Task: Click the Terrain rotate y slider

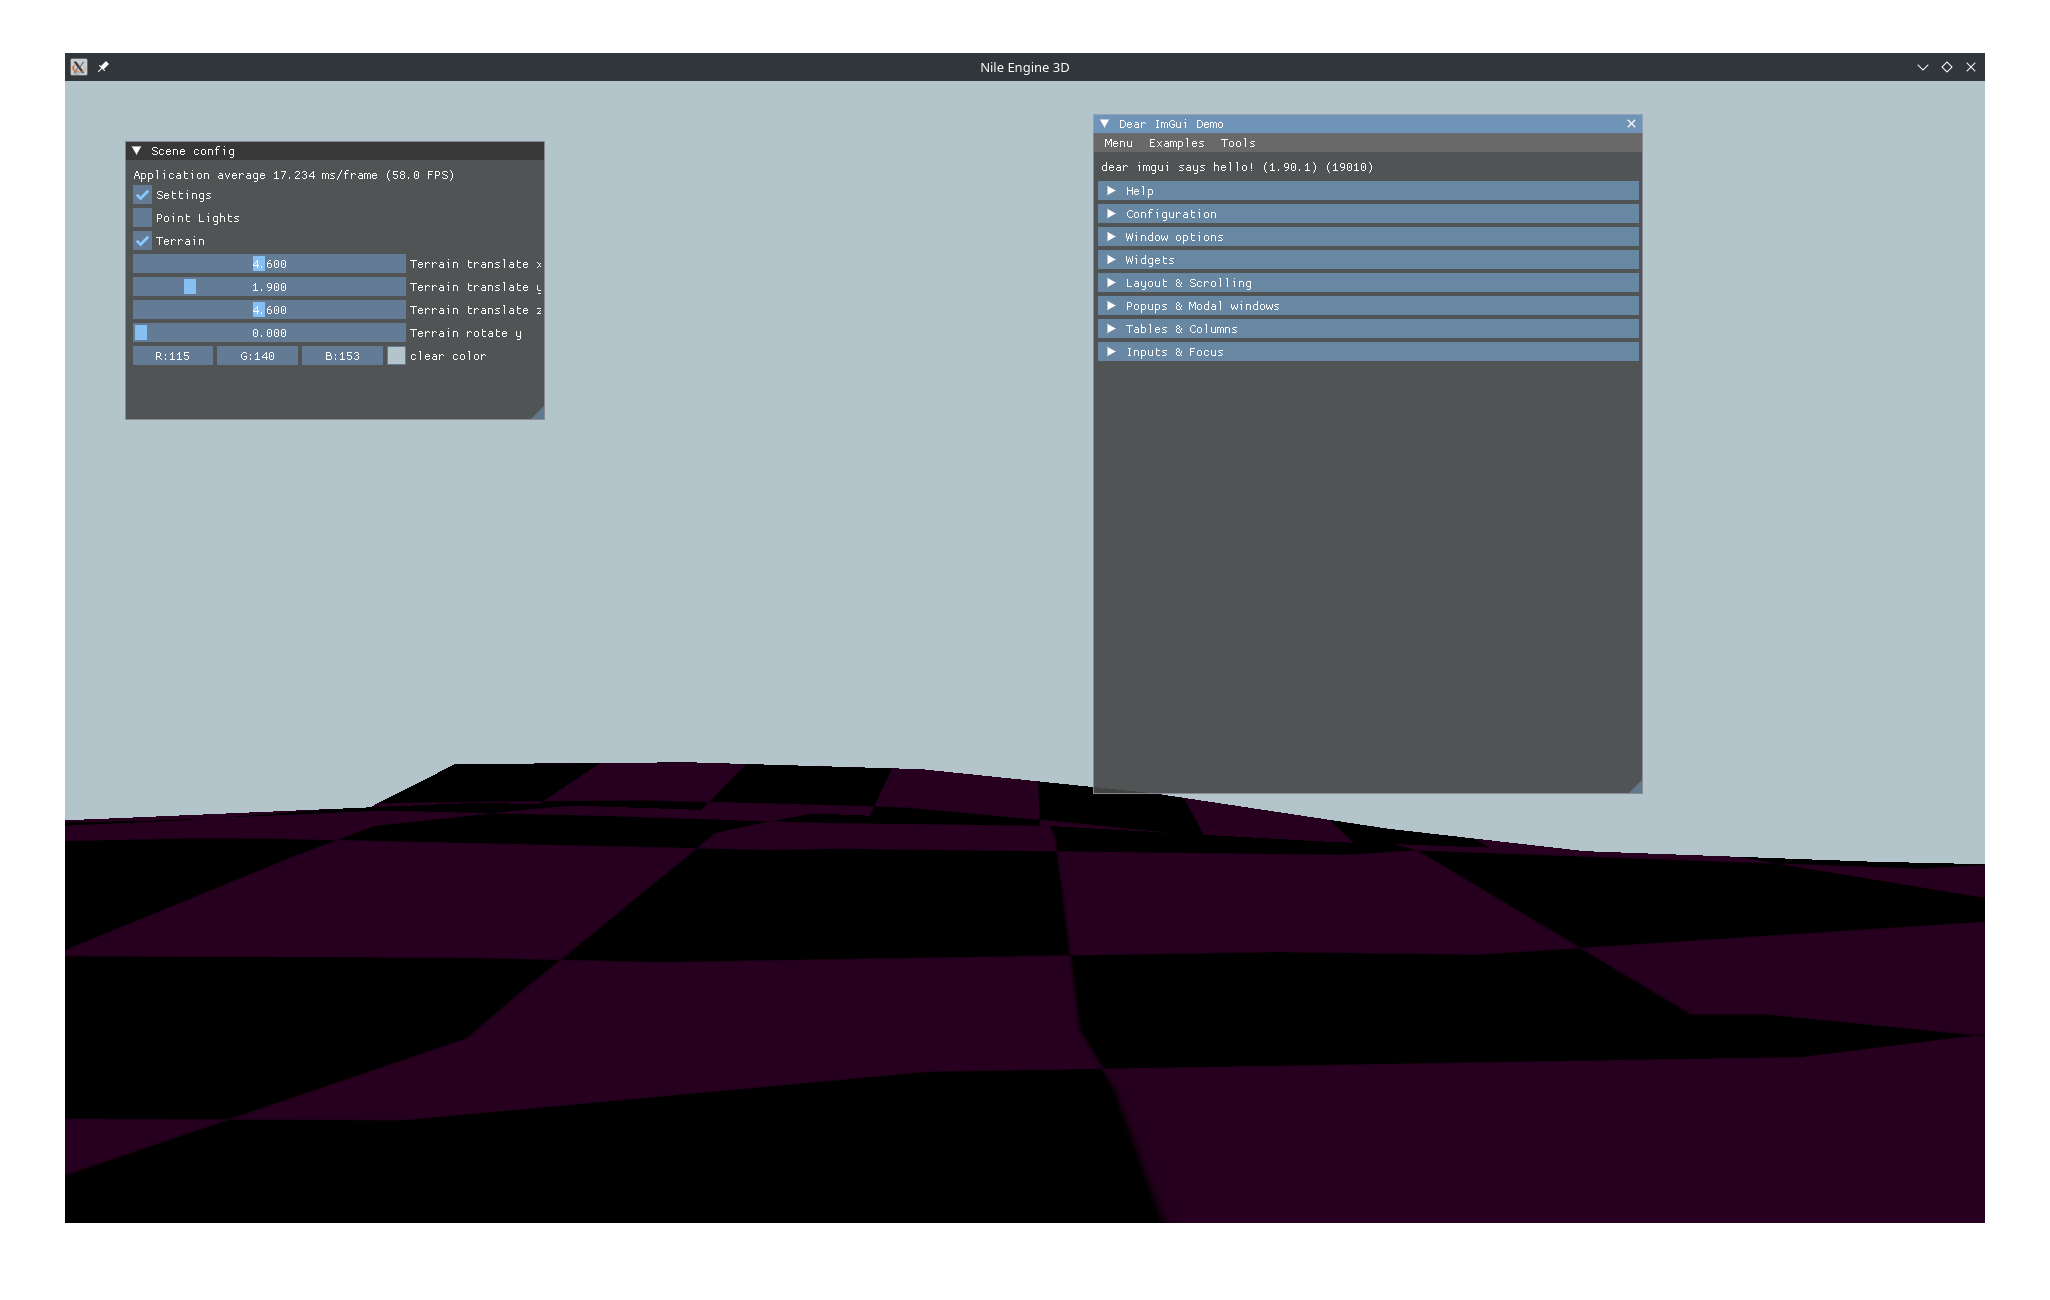Action: click(x=269, y=333)
